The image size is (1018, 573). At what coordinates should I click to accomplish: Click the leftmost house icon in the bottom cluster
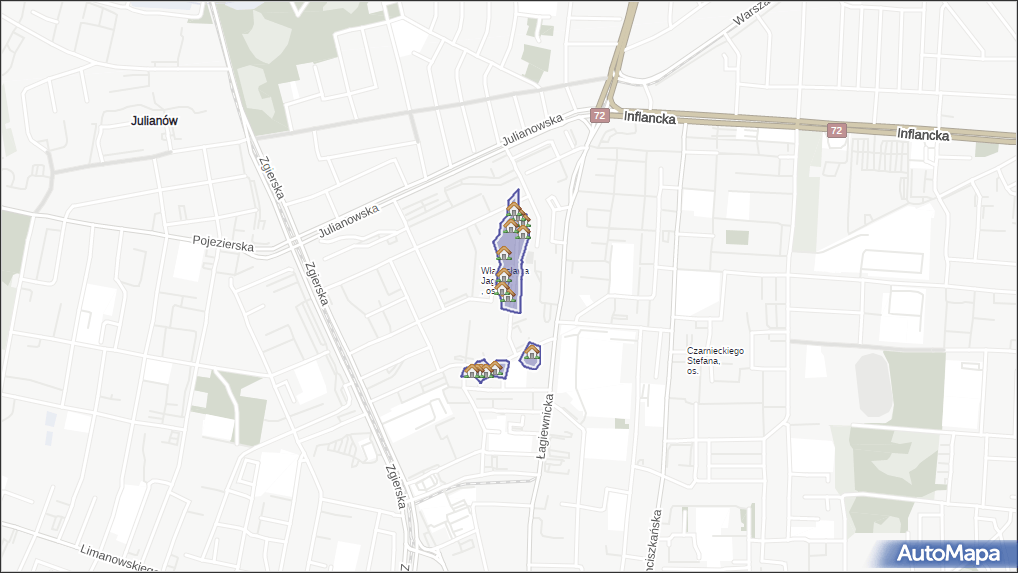pyautogui.click(x=469, y=372)
